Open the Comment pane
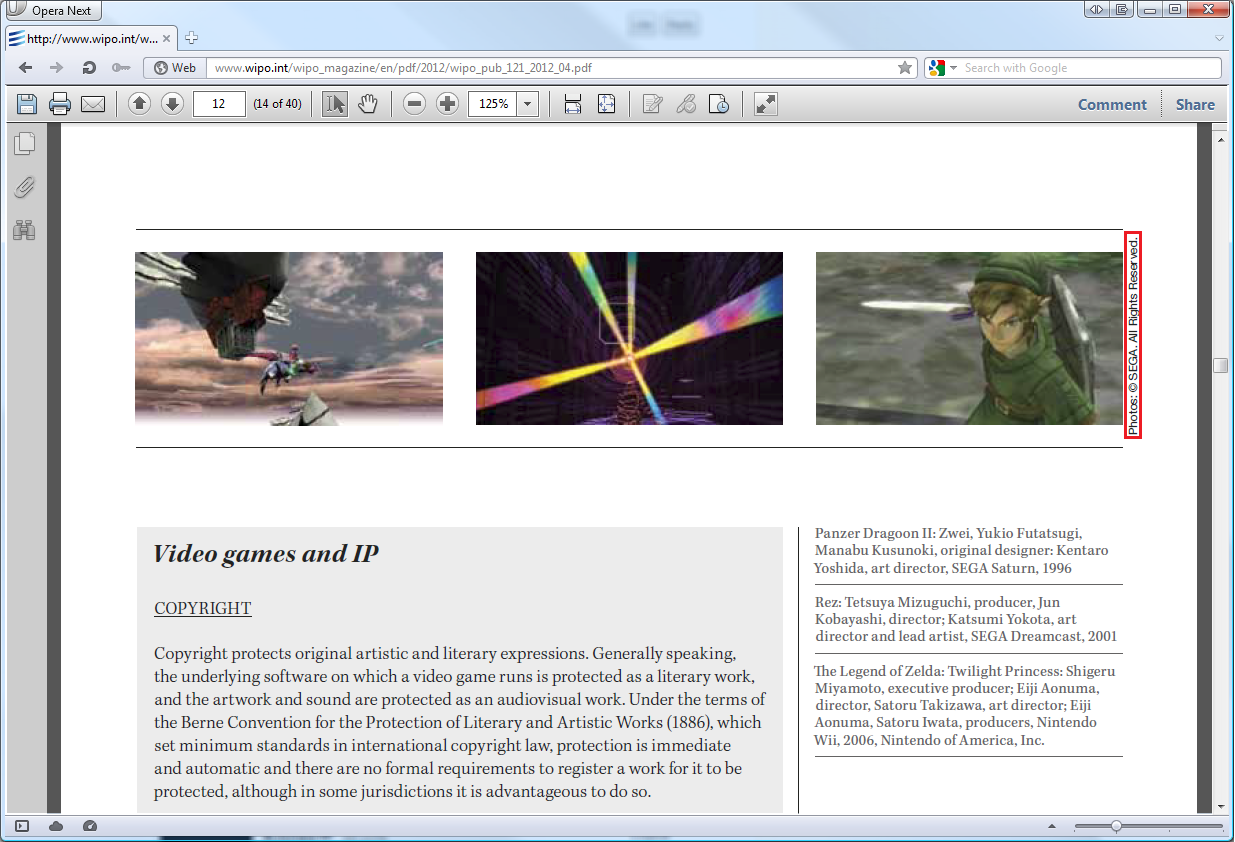This screenshot has width=1235, height=842. tap(1112, 104)
